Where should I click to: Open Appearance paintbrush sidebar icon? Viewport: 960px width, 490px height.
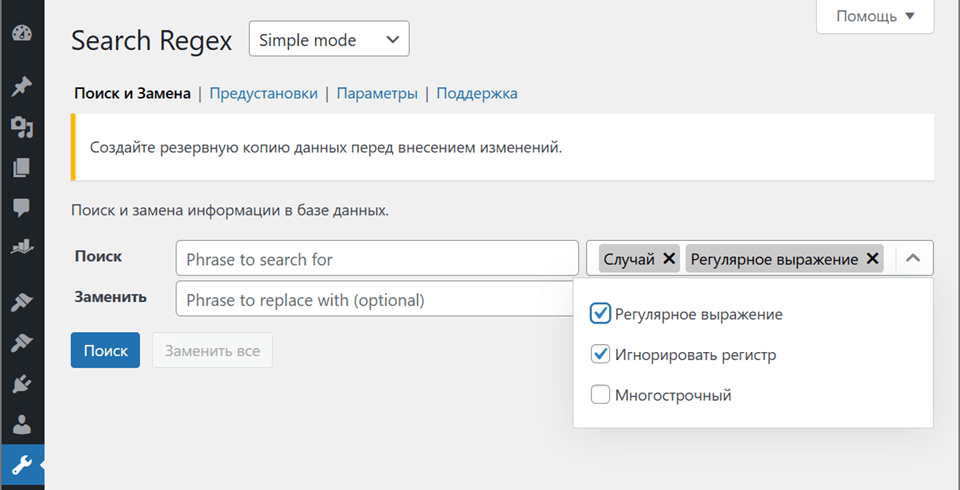[x=22, y=303]
